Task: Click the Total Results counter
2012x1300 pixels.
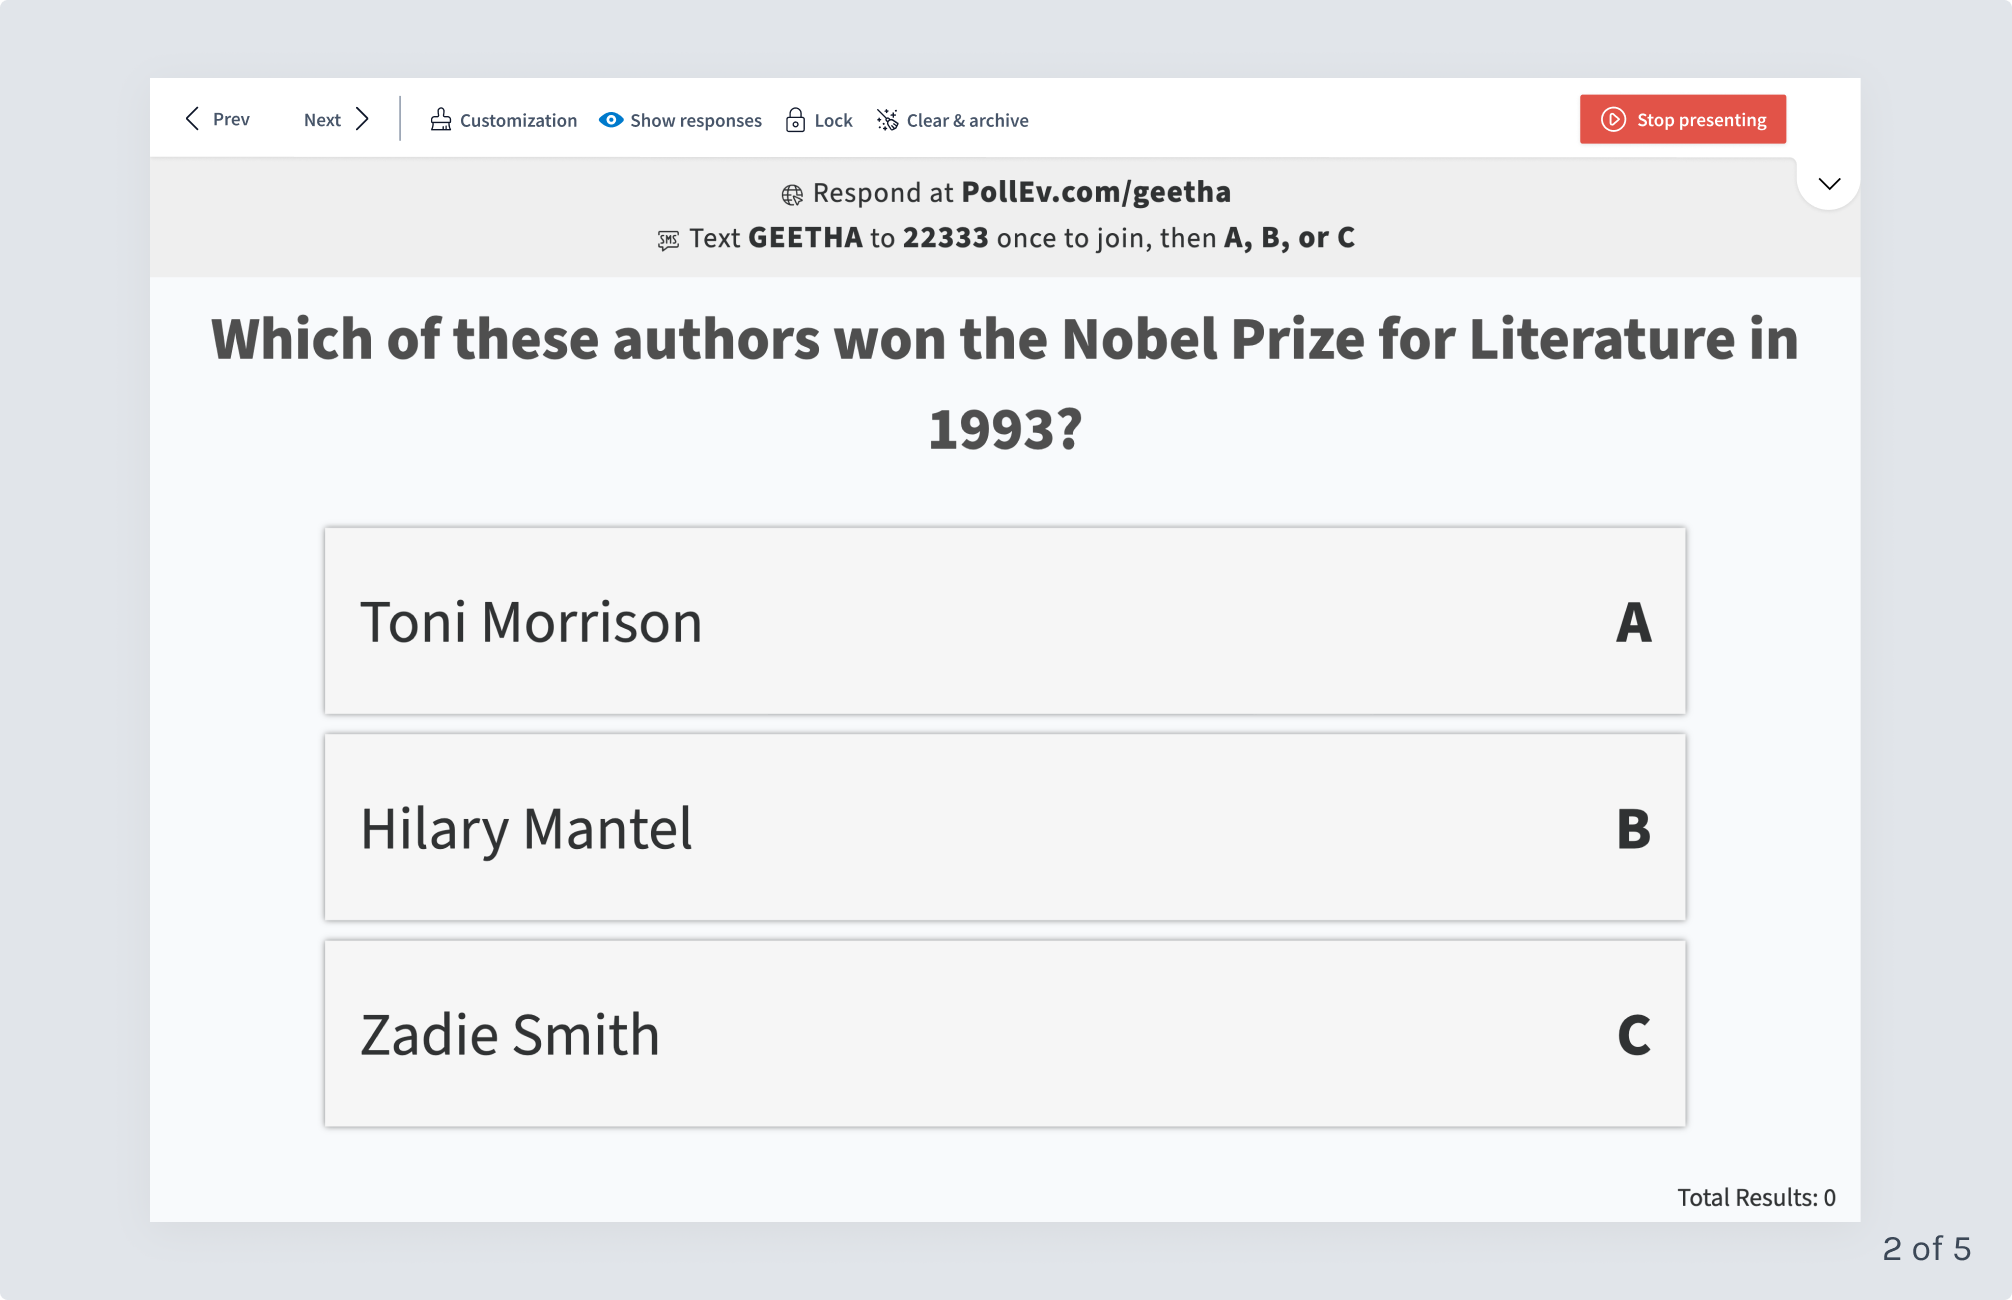Action: click(1756, 1197)
